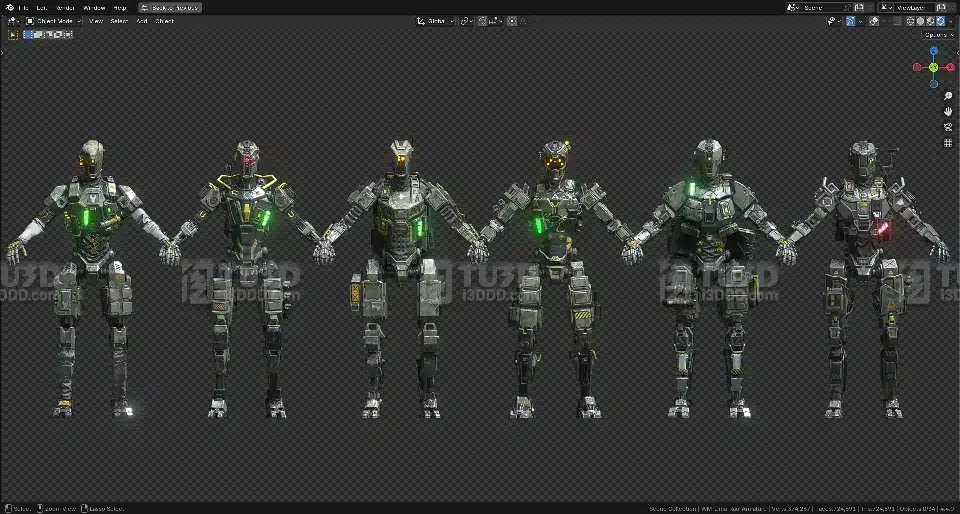Open the Render menu
Image resolution: width=960 pixels, height=514 pixels.
[x=64, y=7]
